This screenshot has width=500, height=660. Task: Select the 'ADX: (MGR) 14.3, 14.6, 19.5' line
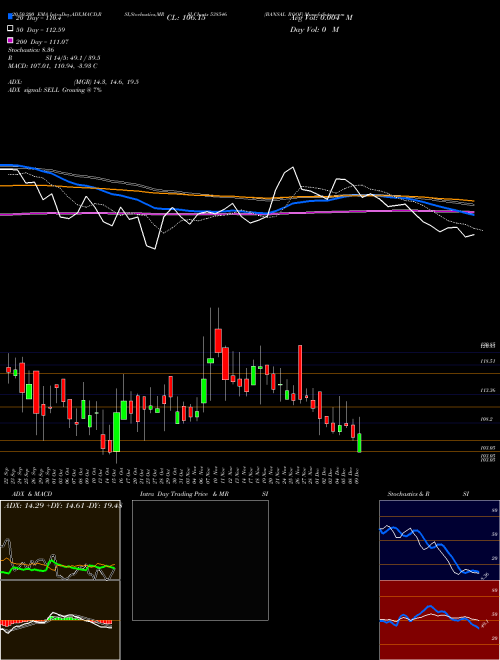73,82
